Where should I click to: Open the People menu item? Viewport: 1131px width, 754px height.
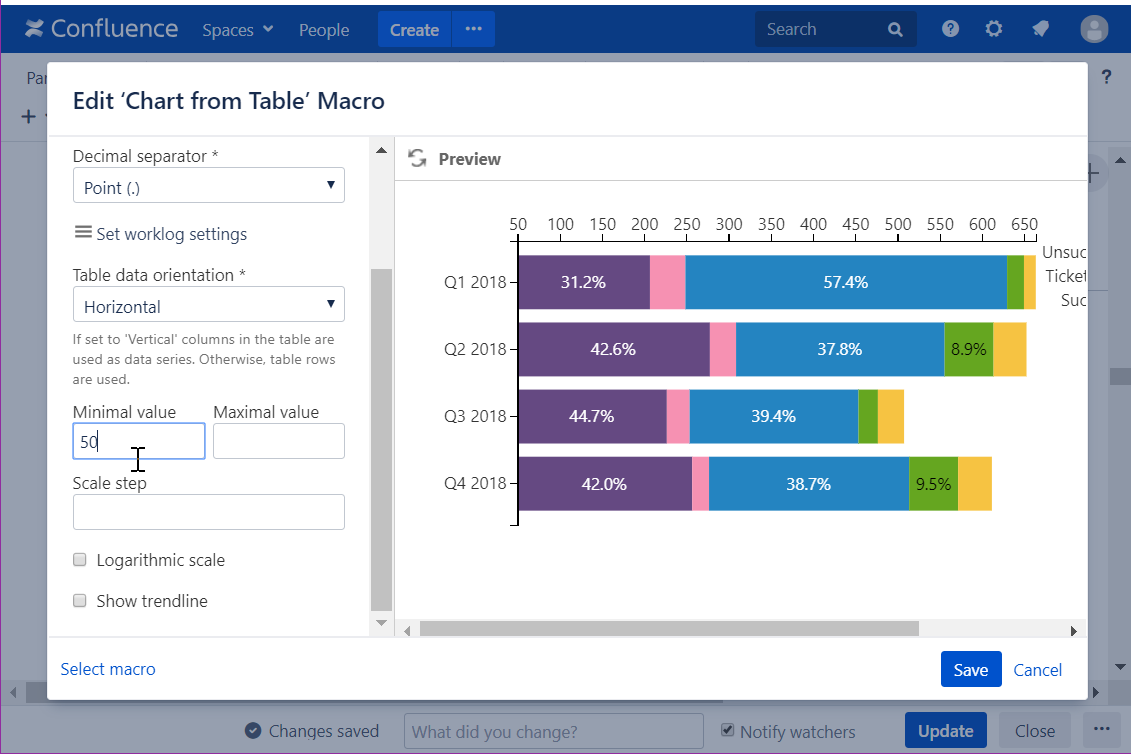[324, 30]
